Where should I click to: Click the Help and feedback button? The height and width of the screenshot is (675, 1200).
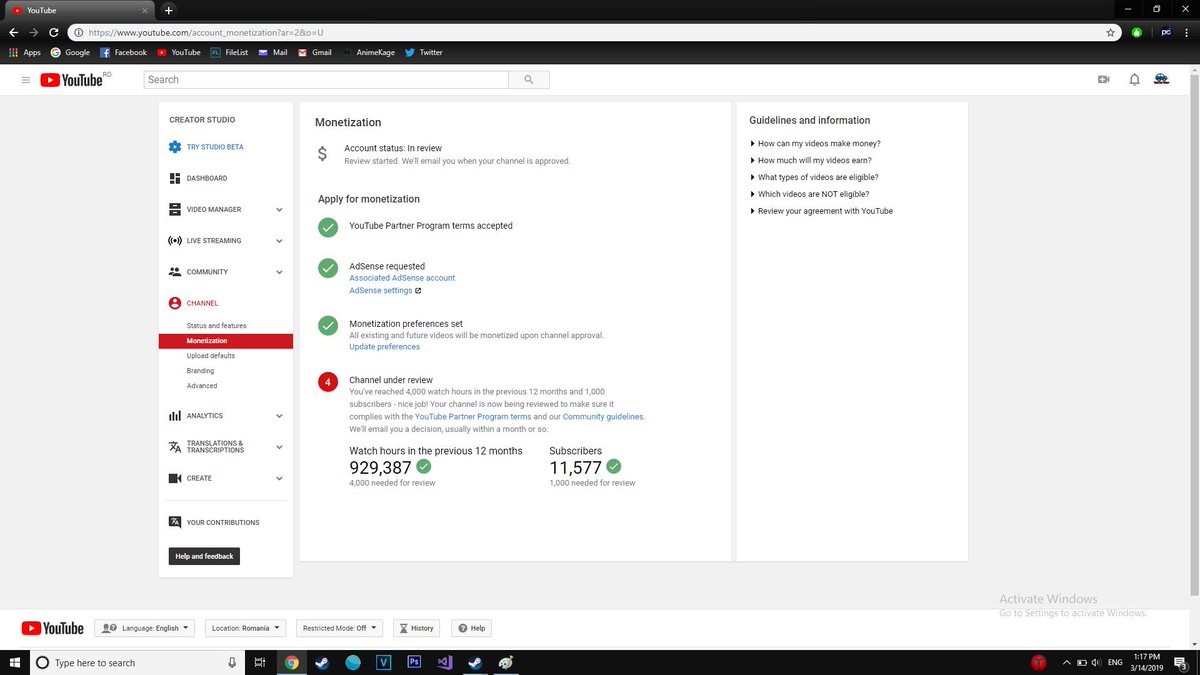[204, 556]
